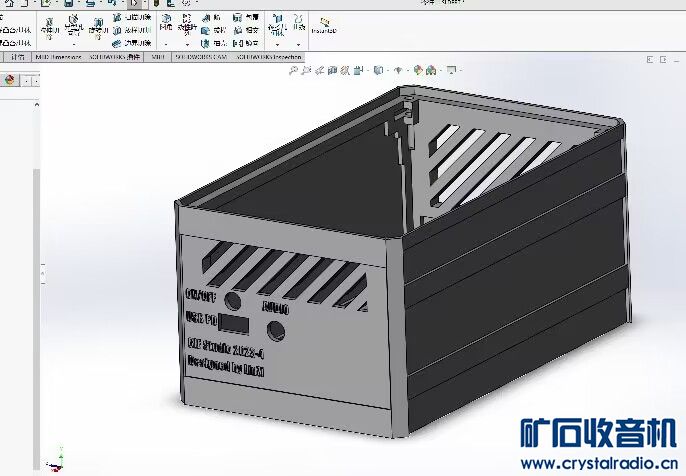Click the left panel collapse handle
Image resolution: width=686 pixels, height=476 pixels.
tap(43, 273)
